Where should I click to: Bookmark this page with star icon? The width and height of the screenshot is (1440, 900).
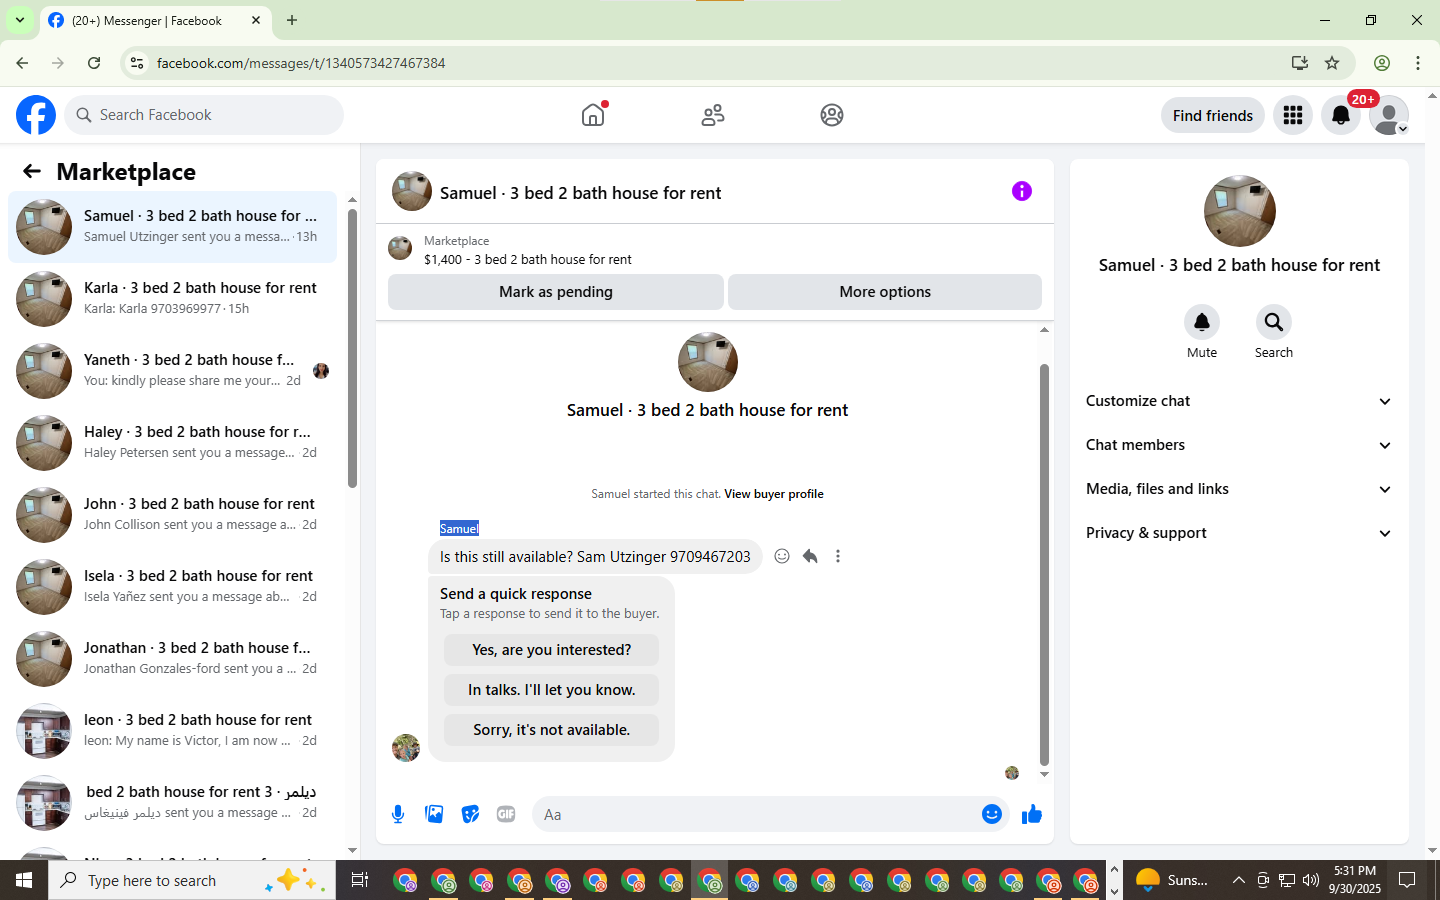tap(1332, 63)
